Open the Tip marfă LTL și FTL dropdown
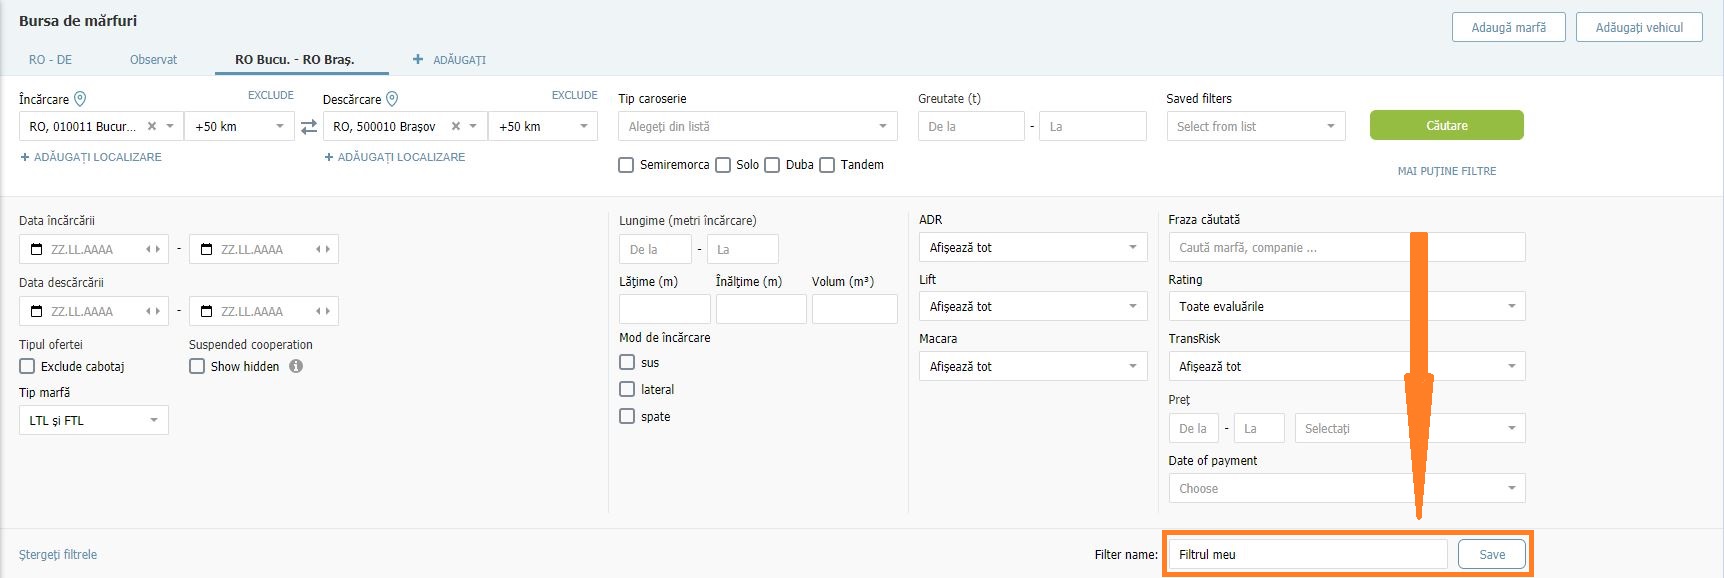Viewport: 1724px width, 578px height. (x=94, y=420)
